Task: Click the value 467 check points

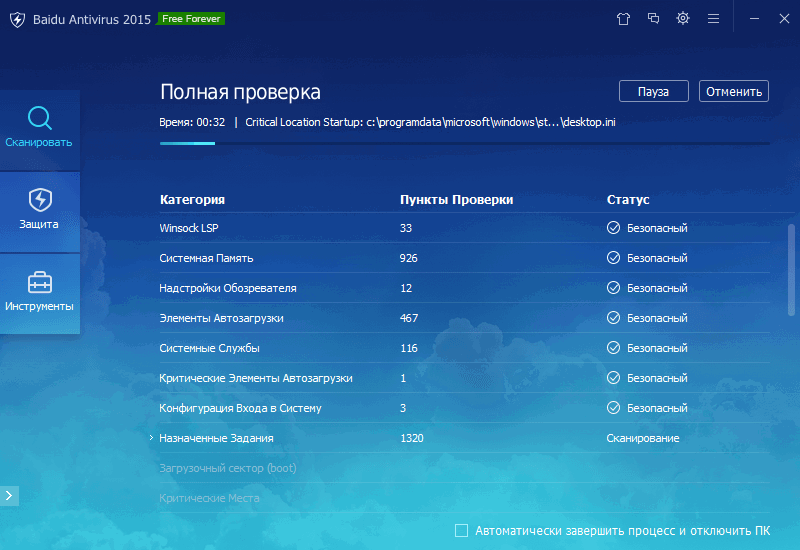Action: pos(409,318)
